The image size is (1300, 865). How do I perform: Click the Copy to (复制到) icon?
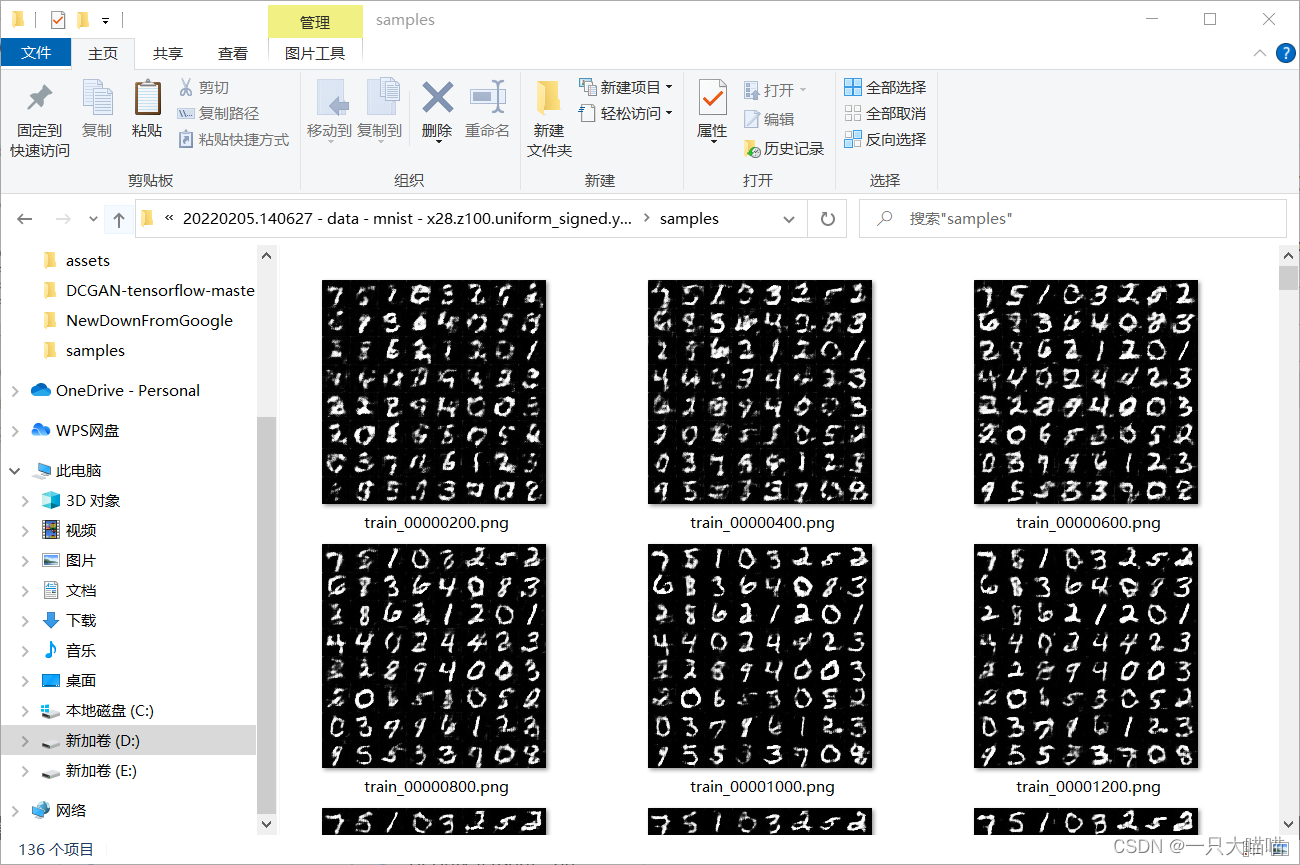pyautogui.click(x=381, y=99)
